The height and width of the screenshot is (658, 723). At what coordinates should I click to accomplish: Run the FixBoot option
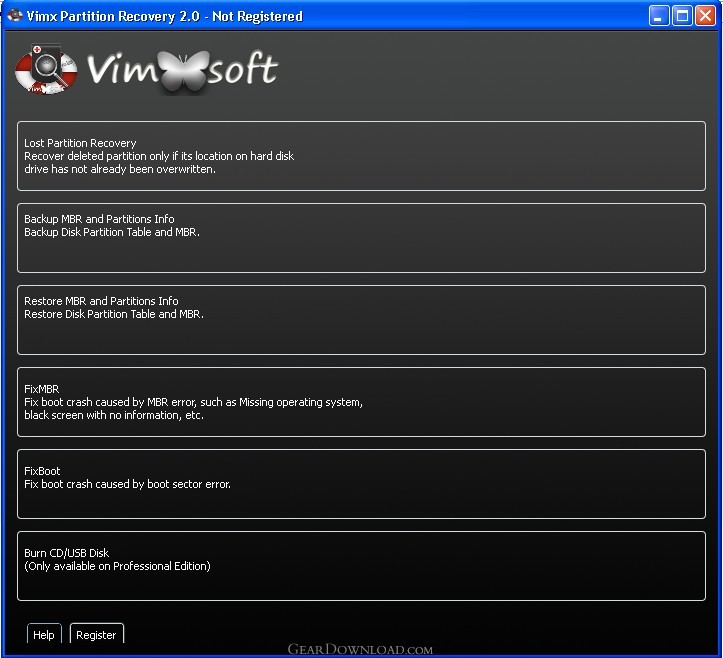pos(361,484)
